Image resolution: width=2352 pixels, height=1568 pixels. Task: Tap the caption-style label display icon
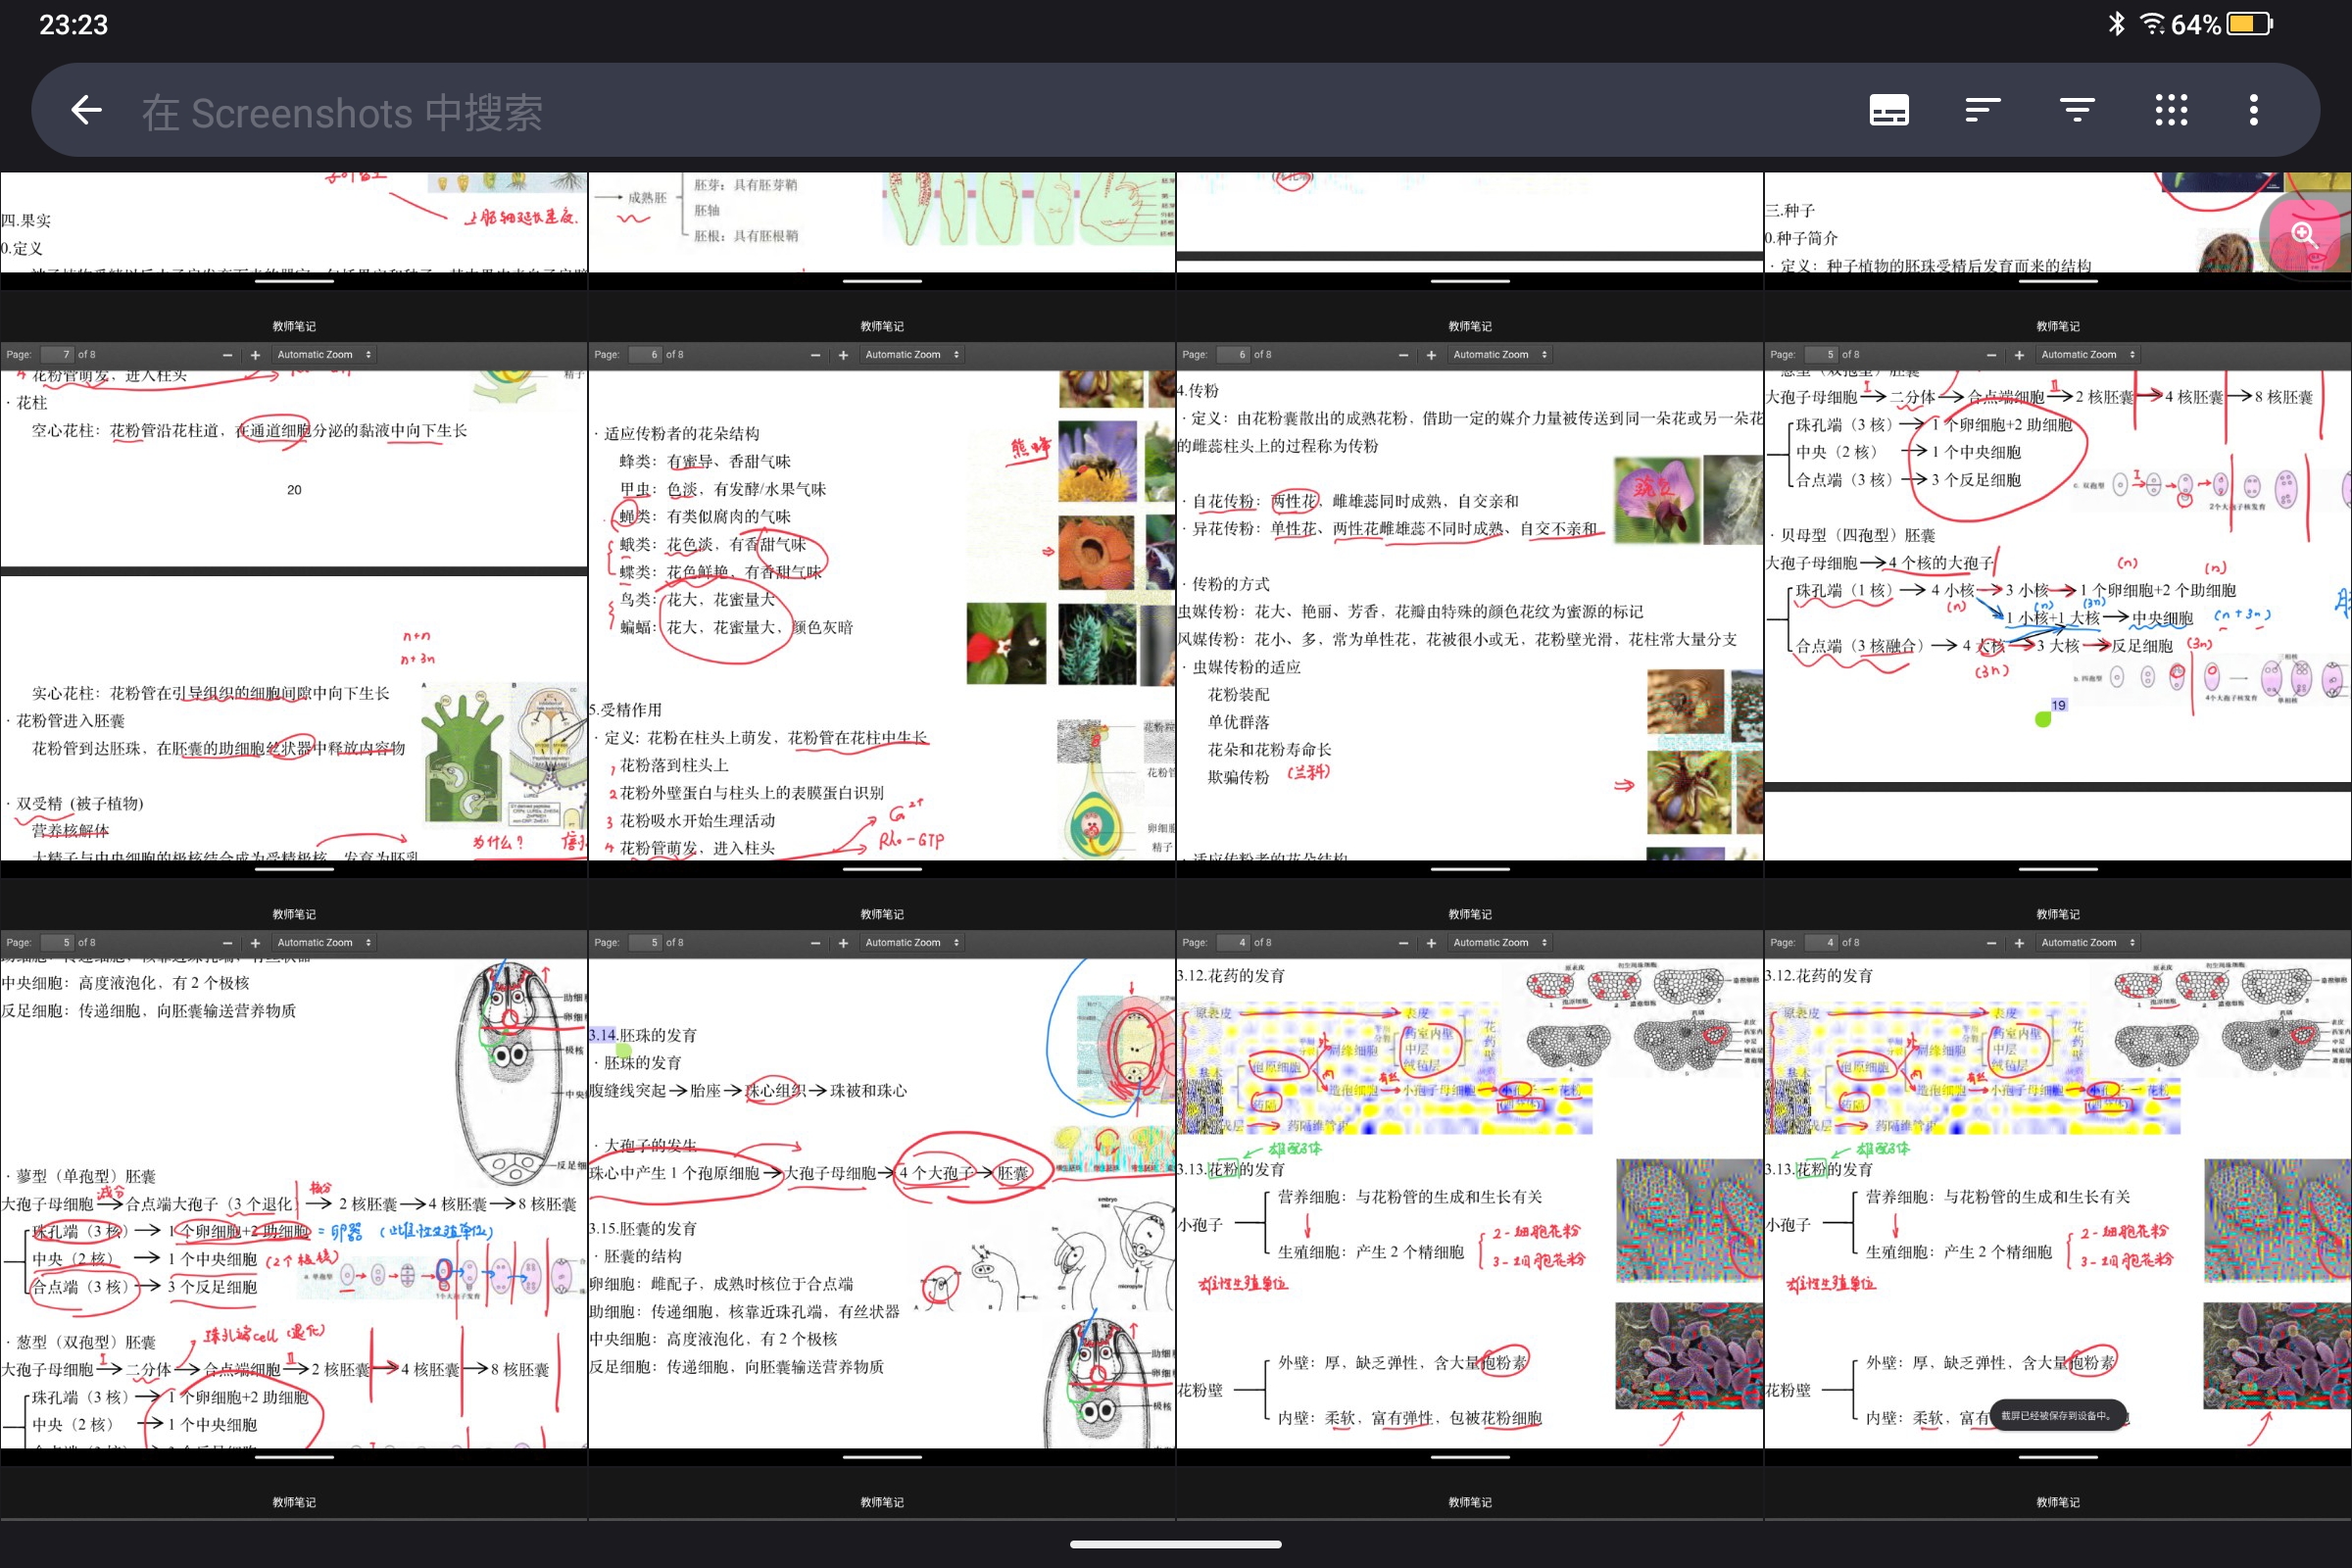pos(1889,110)
